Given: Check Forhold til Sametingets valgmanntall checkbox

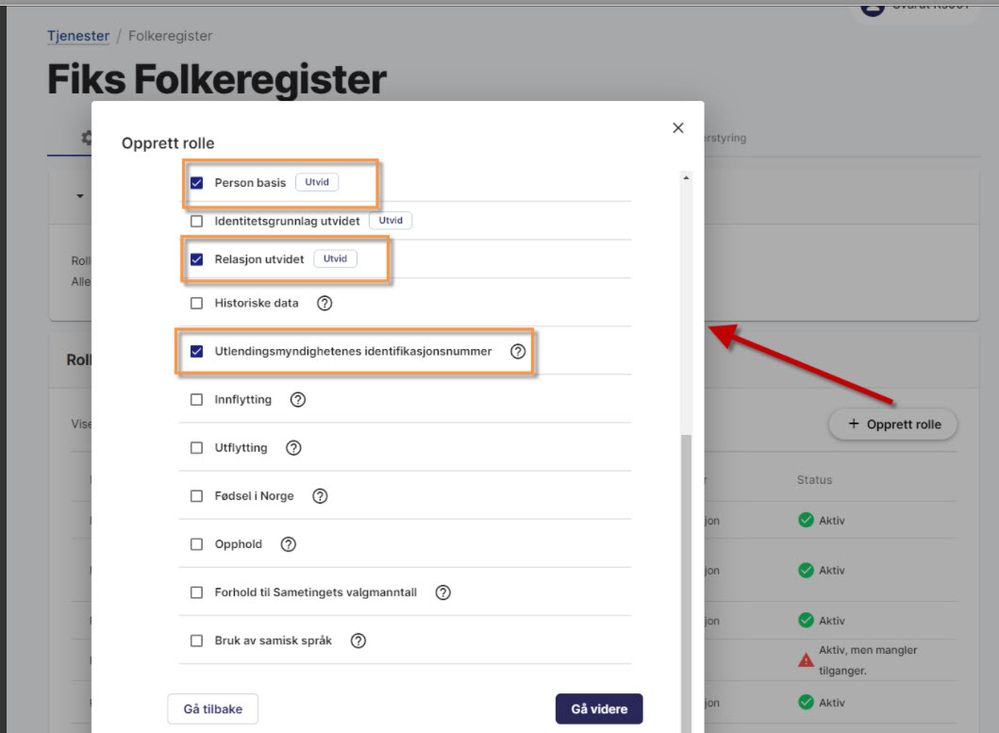Looking at the screenshot, I should point(197,593).
